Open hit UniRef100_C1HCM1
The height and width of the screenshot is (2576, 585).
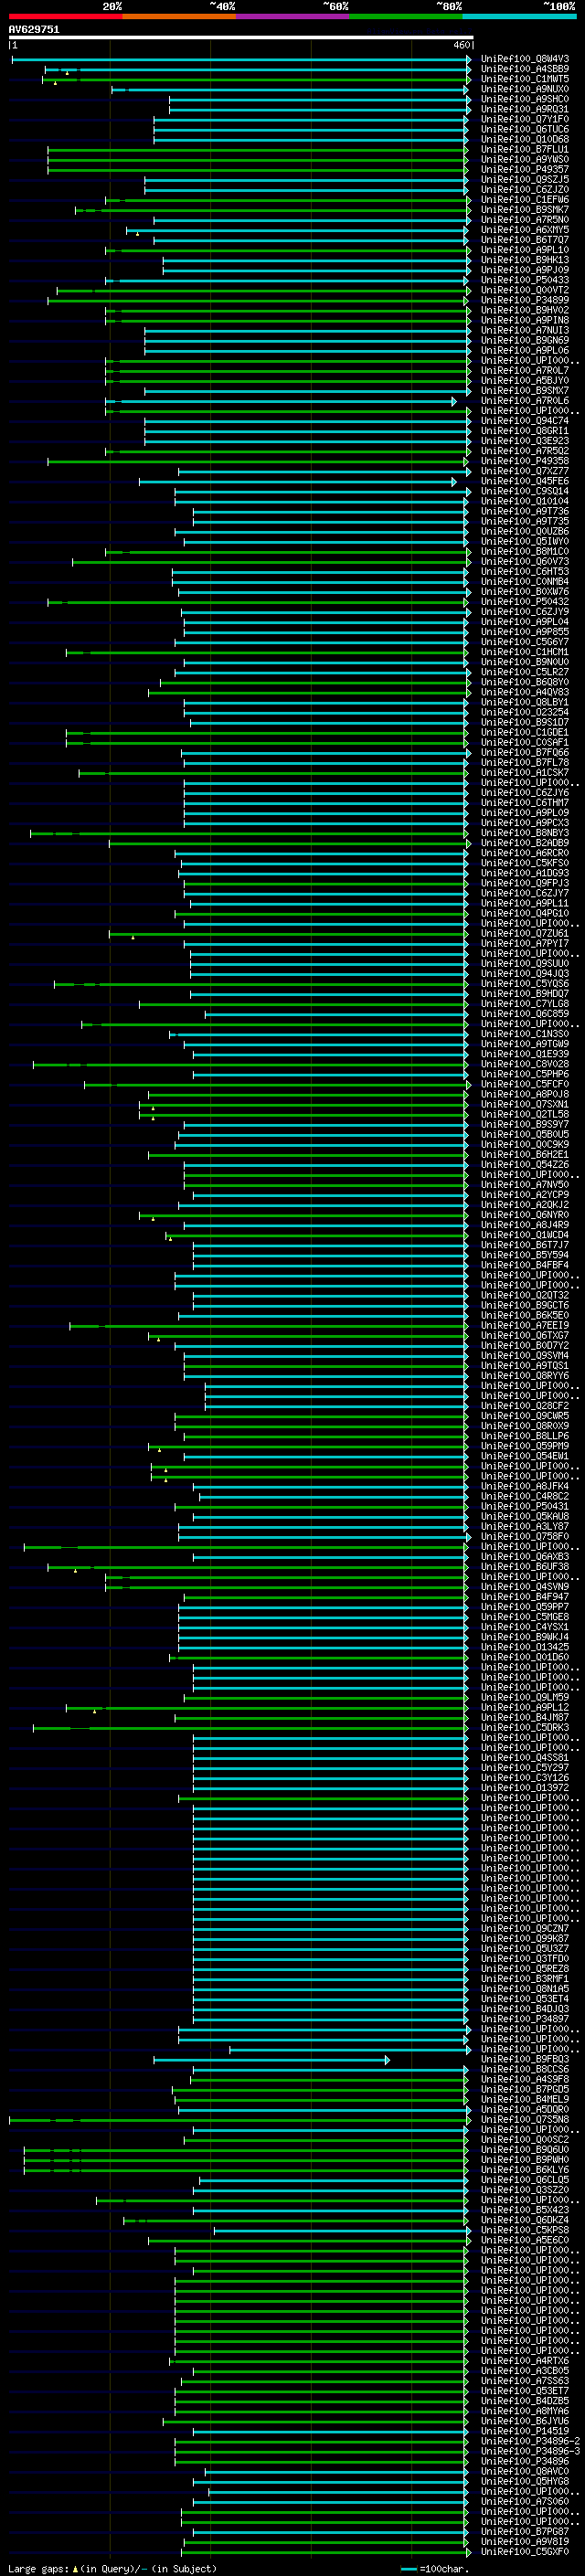(x=524, y=652)
